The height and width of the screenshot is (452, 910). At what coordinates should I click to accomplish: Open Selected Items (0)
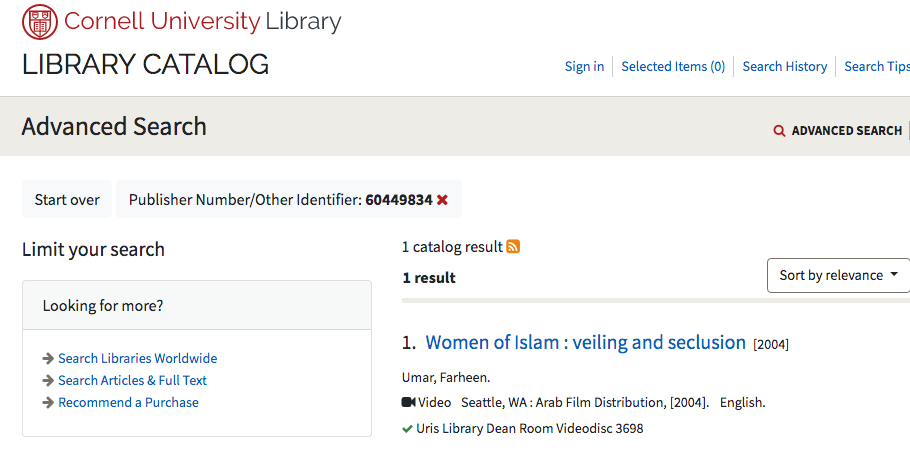pyautogui.click(x=673, y=67)
